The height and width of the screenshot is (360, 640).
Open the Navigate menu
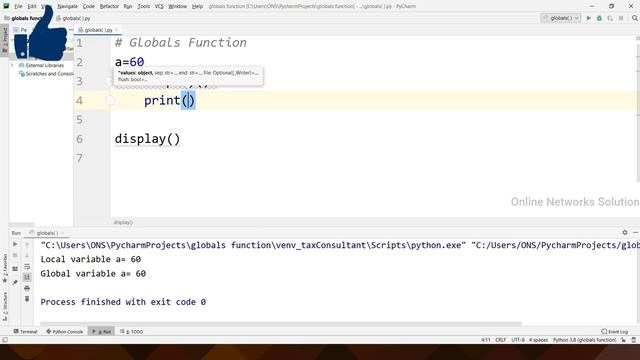(67, 6)
